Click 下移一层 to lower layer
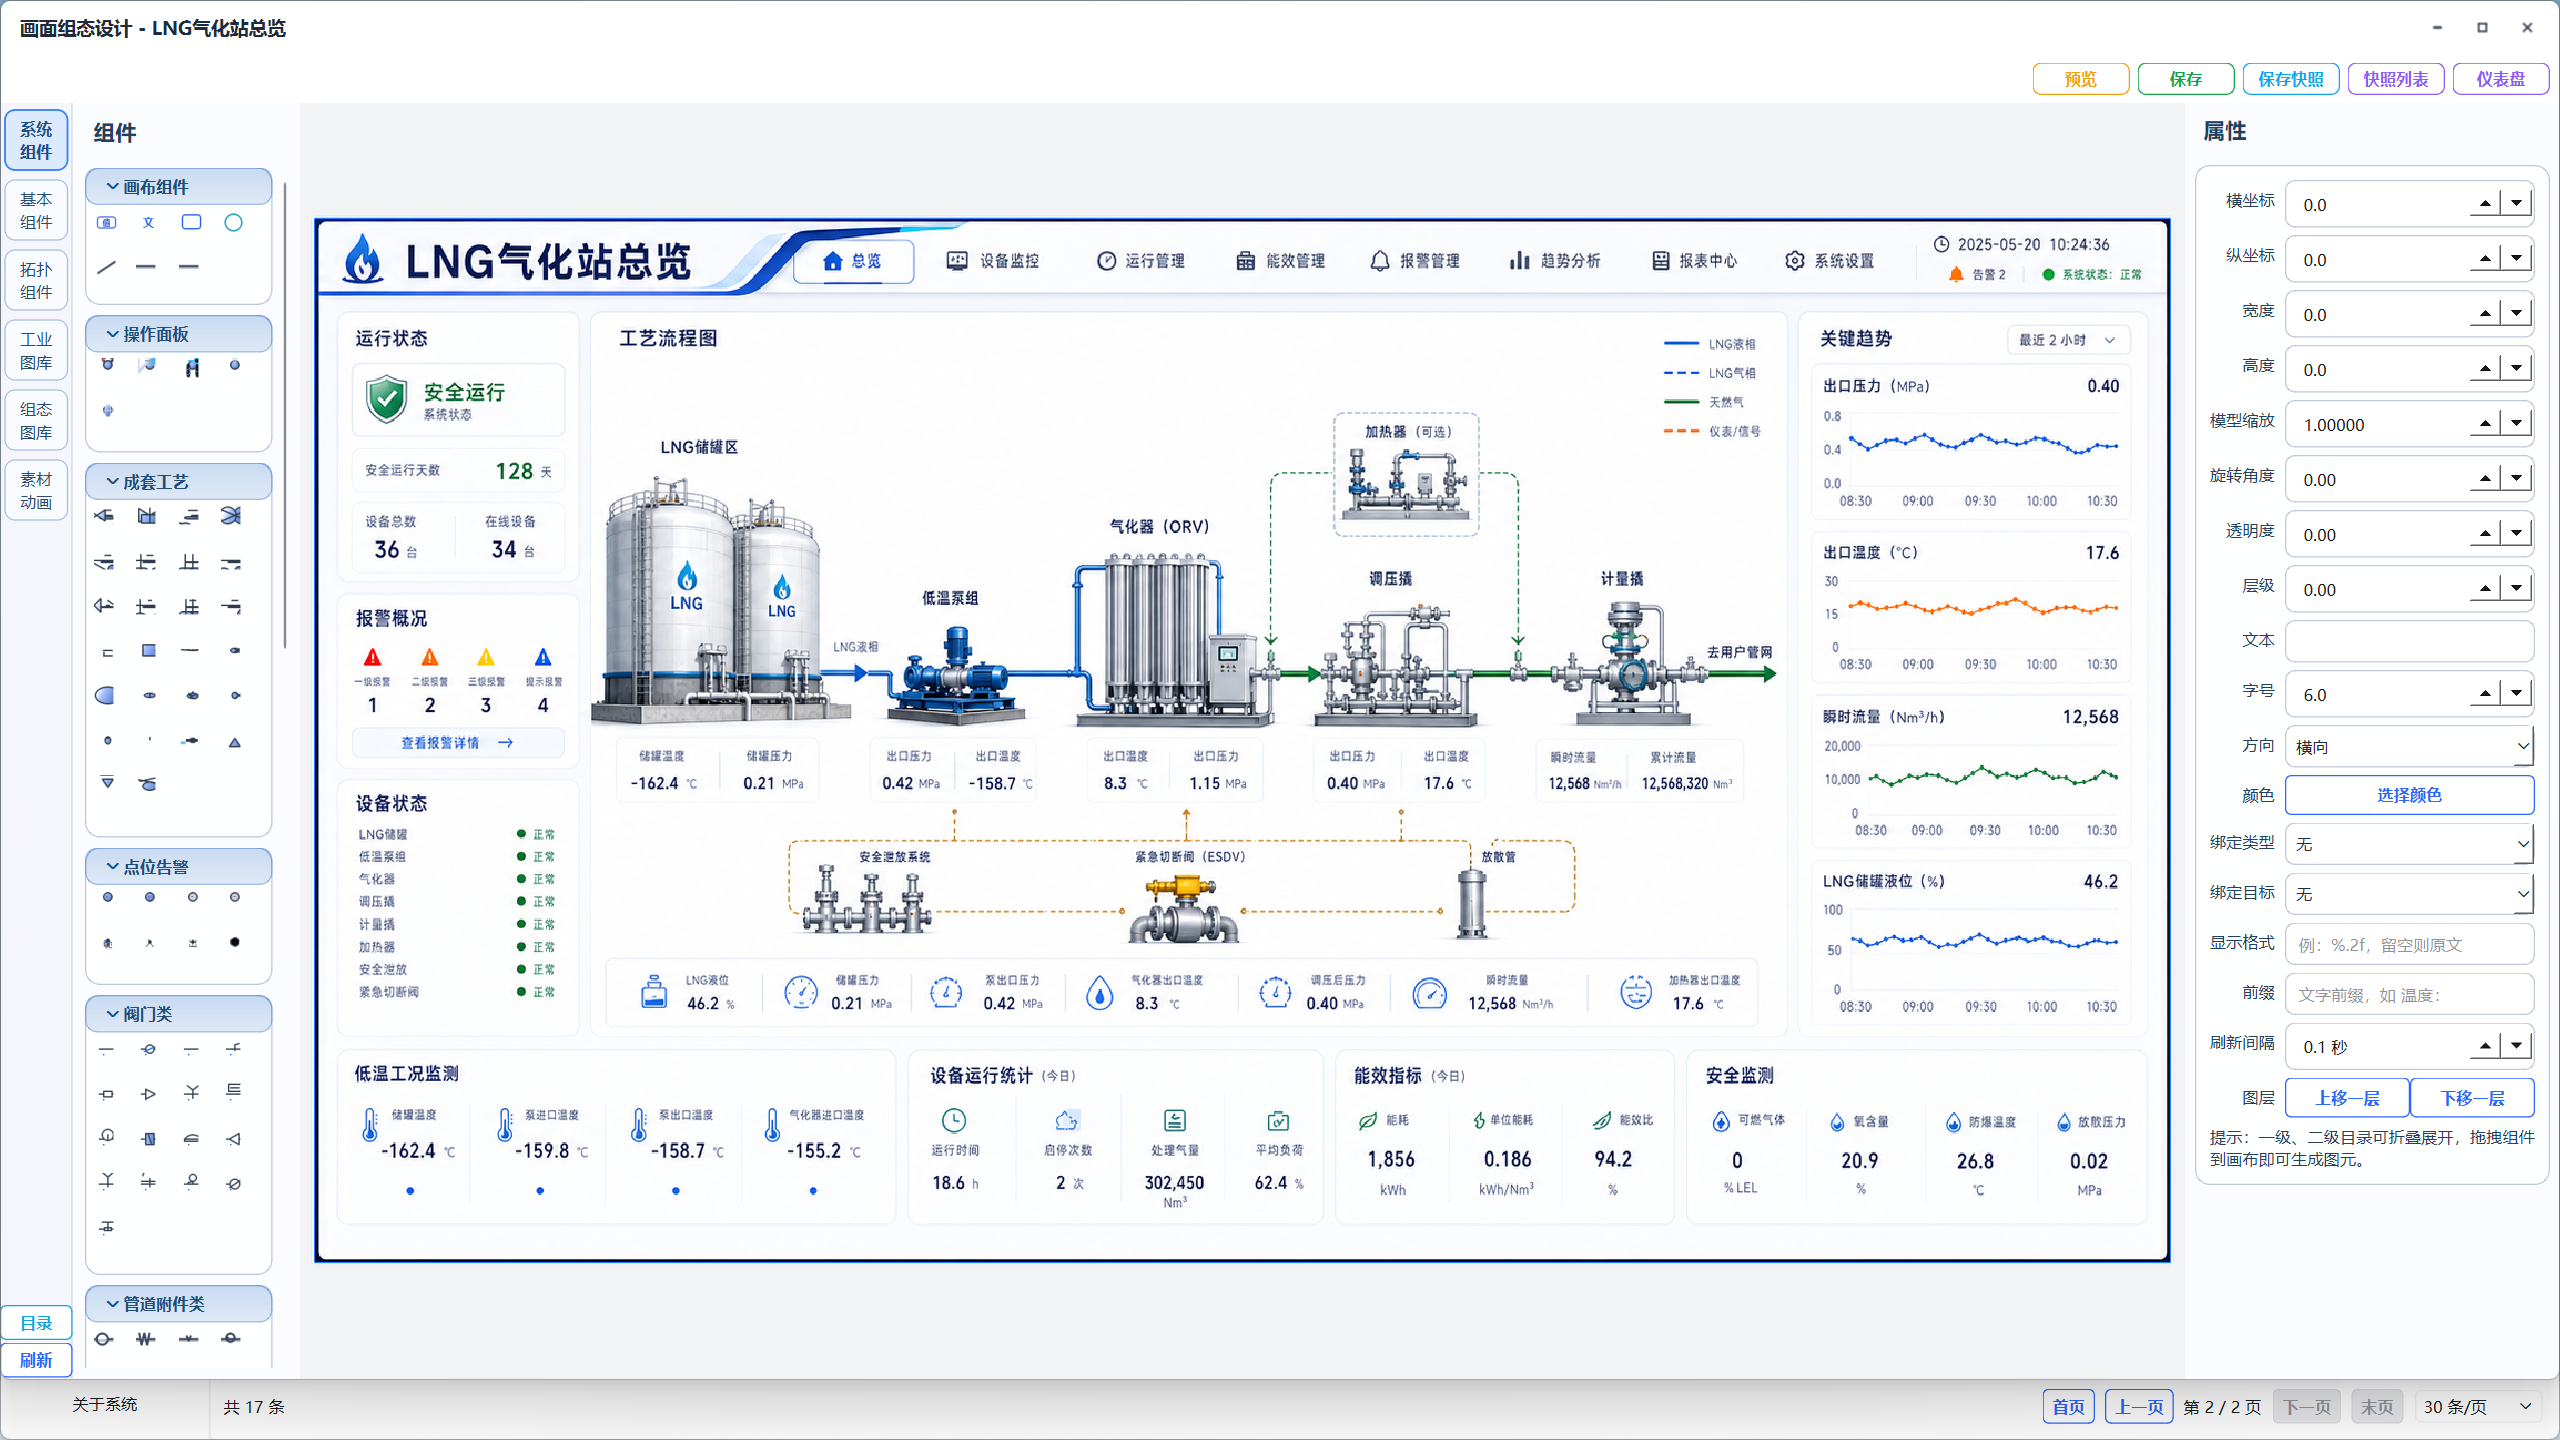This screenshot has width=2560, height=1440. click(x=2472, y=1098)
